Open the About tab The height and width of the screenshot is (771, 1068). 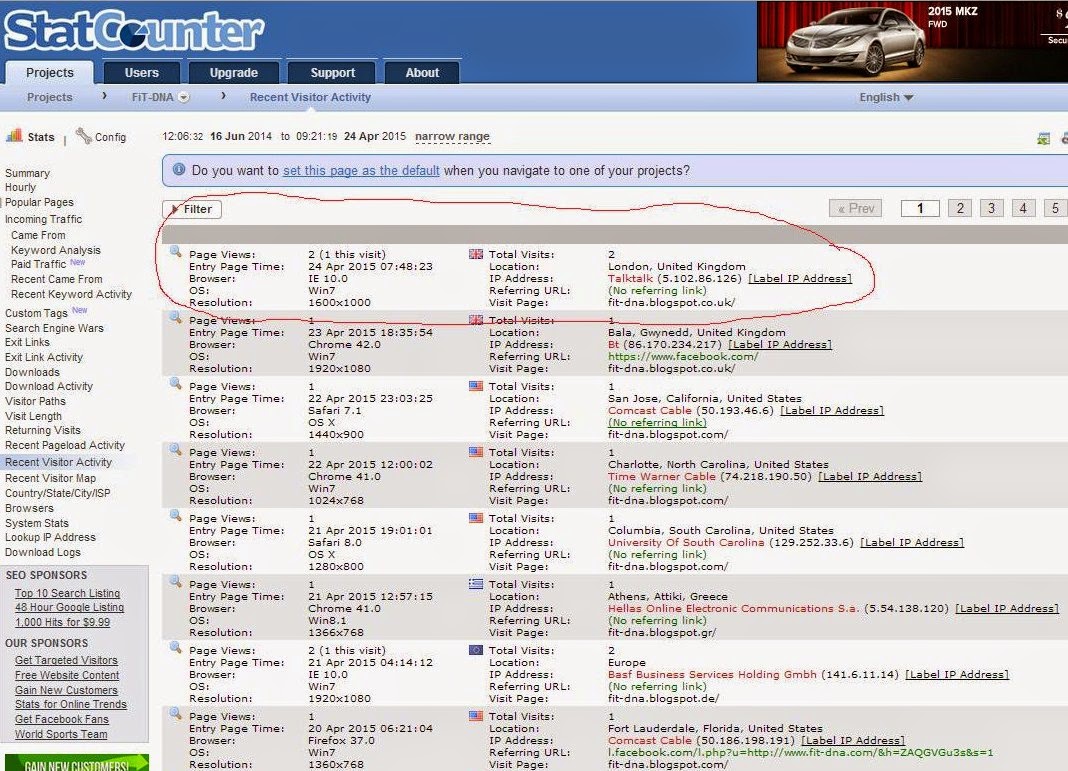(x=422, y=73)
